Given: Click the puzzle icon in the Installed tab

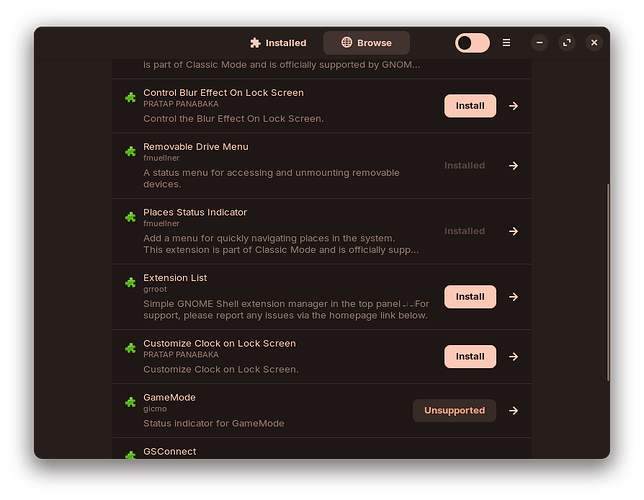Looking at the screenshot, I should pyautogui.click(x=255, y=43).
